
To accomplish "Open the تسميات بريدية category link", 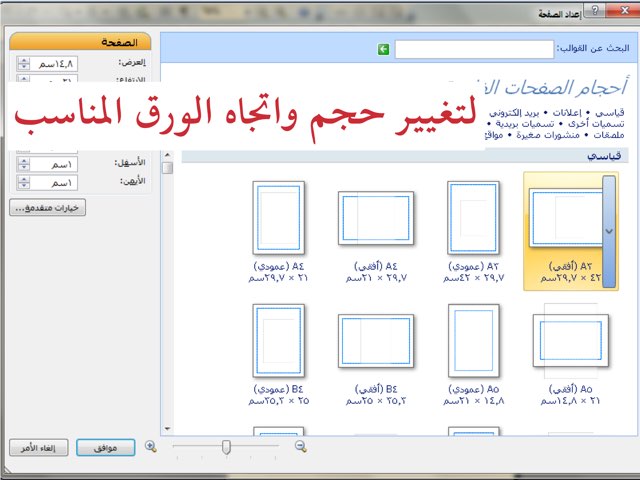I will click(x=524, y=123).
